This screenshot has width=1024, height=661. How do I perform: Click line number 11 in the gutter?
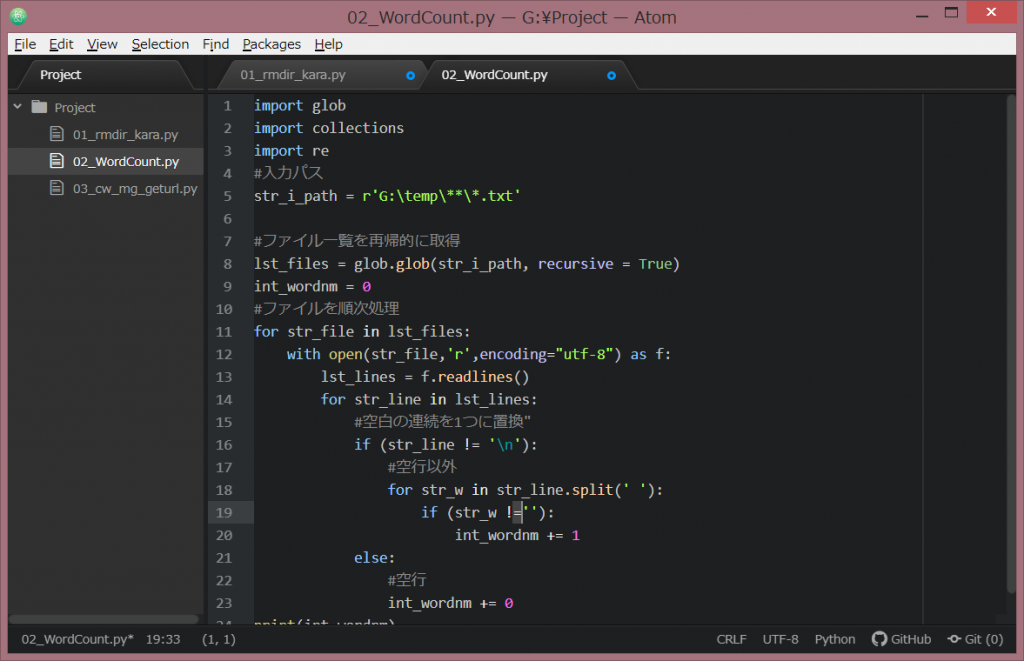pyautogui.click(x=224, y=332)
